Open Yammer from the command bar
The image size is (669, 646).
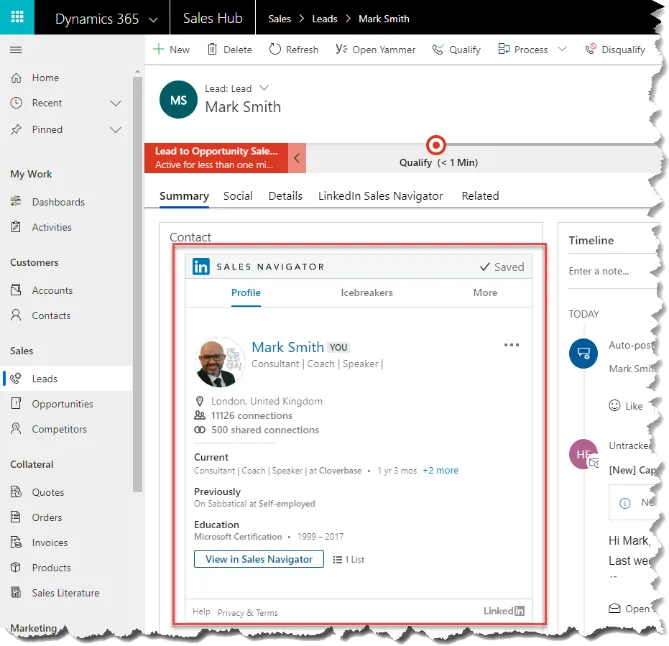[375, 49]
